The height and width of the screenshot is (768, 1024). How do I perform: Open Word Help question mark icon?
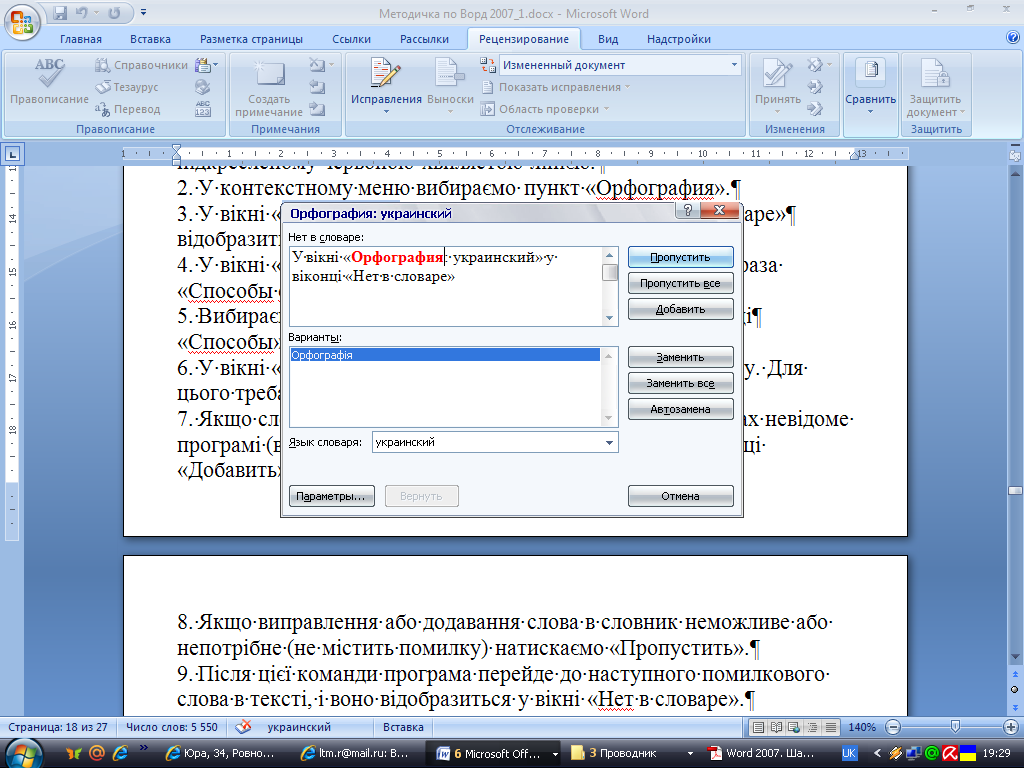[x=1013, y=38]
